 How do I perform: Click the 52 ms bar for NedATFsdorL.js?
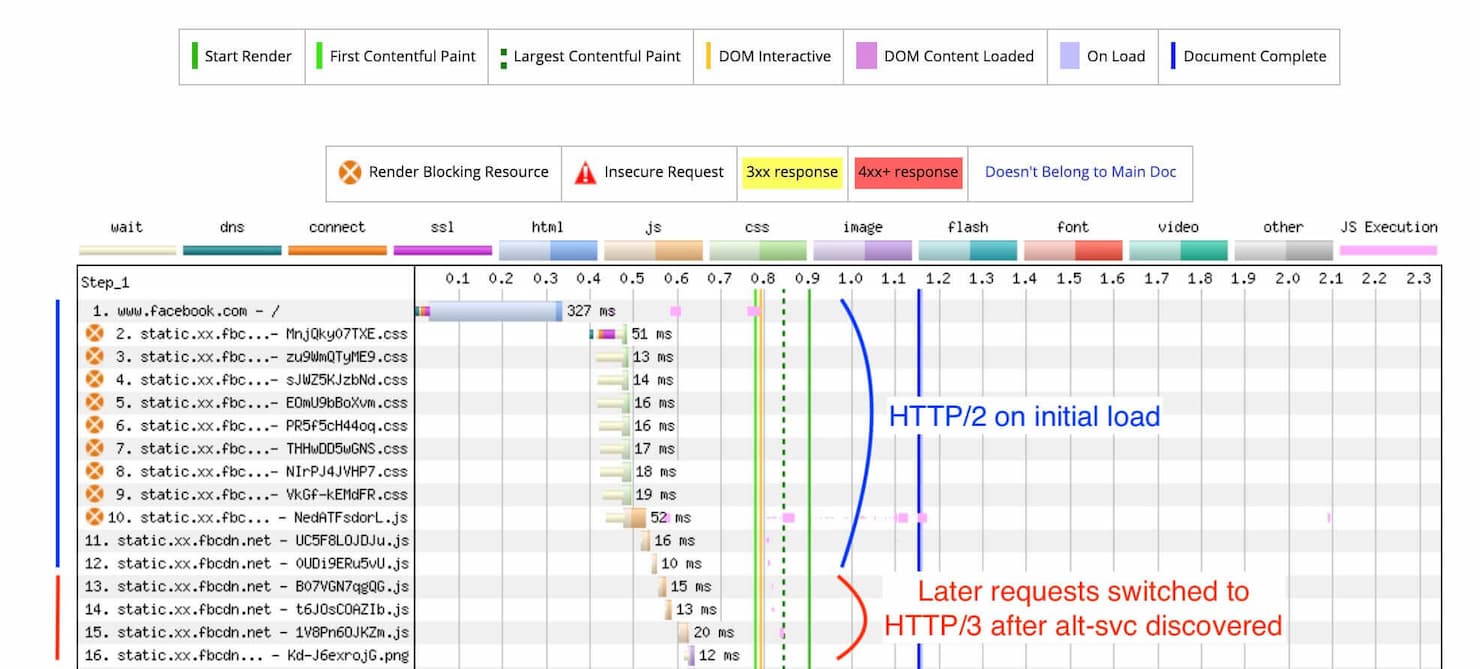coord(634,517)
